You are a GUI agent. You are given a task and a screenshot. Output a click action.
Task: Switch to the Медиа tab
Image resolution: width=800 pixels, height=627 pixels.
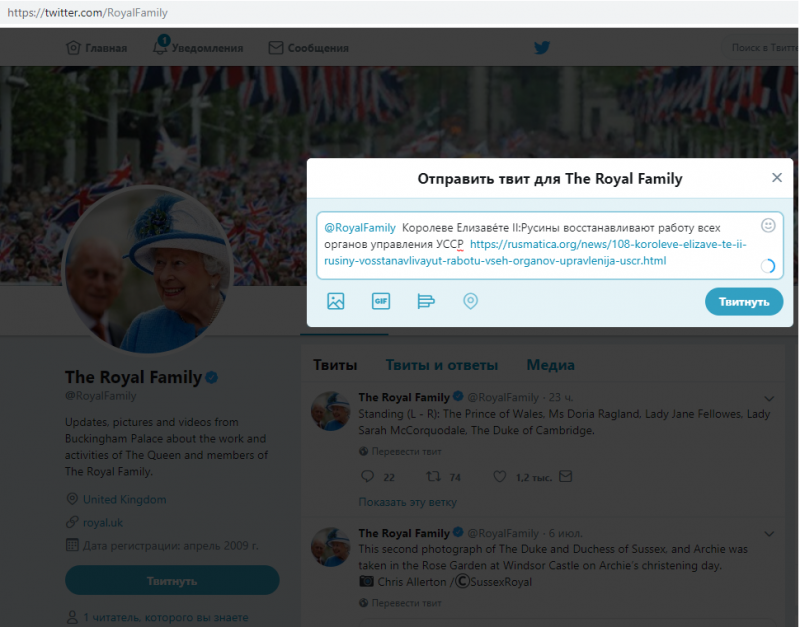(551, 365)
